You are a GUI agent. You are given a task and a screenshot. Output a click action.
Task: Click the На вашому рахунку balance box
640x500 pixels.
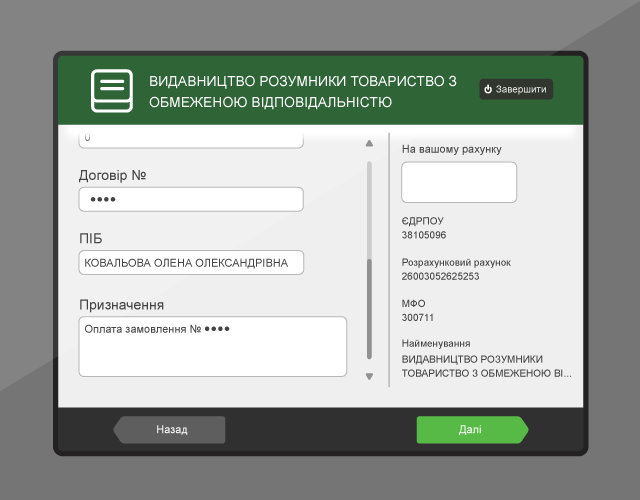click(x=459, y=182)
